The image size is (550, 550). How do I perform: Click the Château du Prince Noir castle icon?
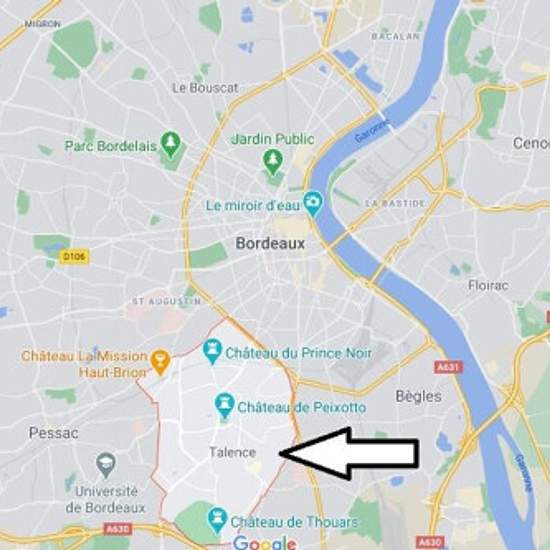click(213, 351)
